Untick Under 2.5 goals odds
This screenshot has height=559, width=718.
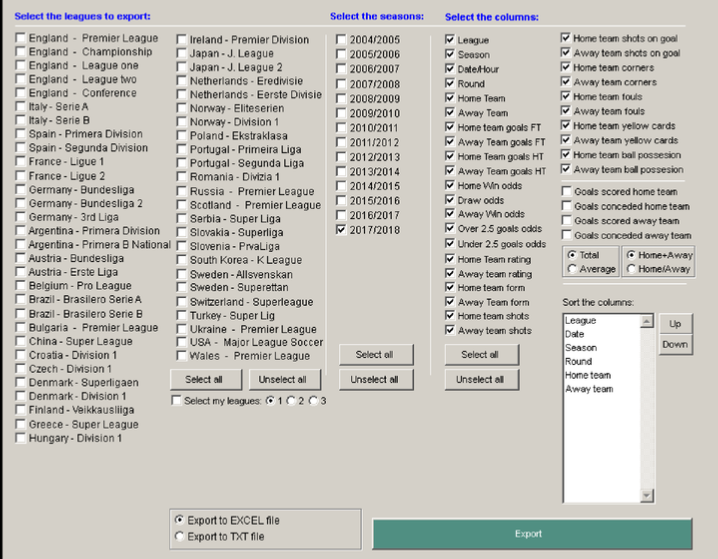tap(450, 244)
